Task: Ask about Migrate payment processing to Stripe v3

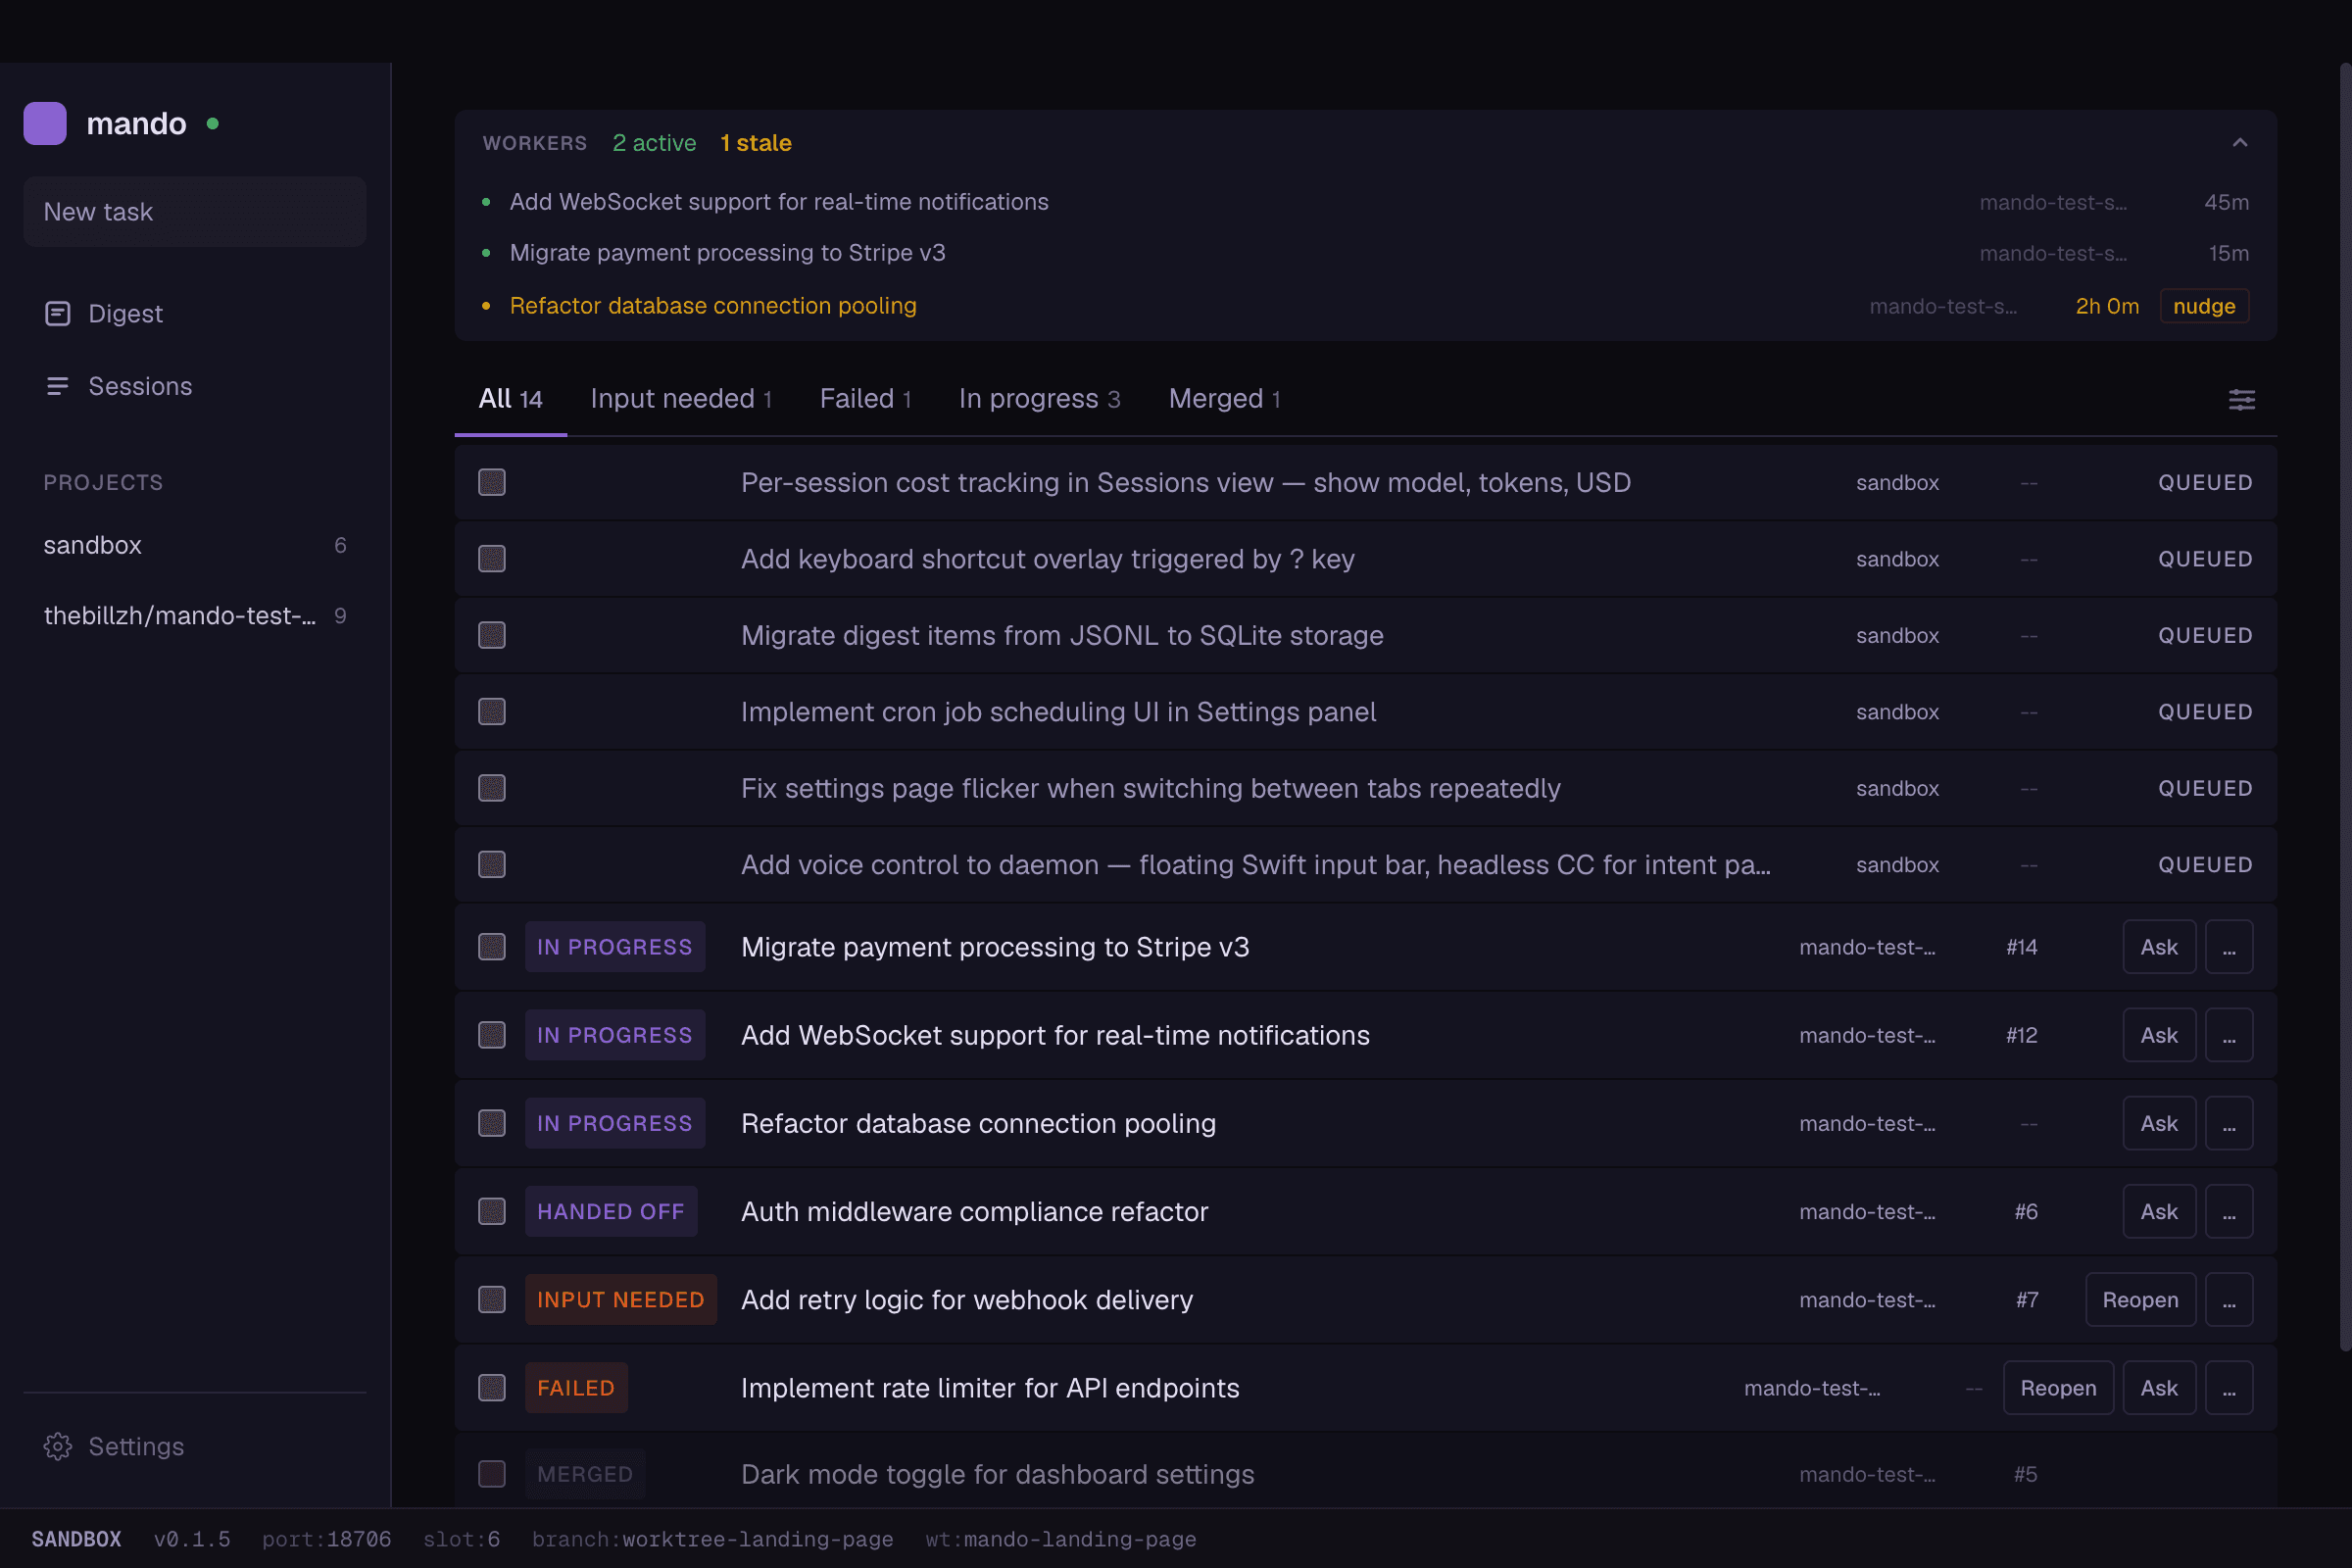Action: 2158,946
